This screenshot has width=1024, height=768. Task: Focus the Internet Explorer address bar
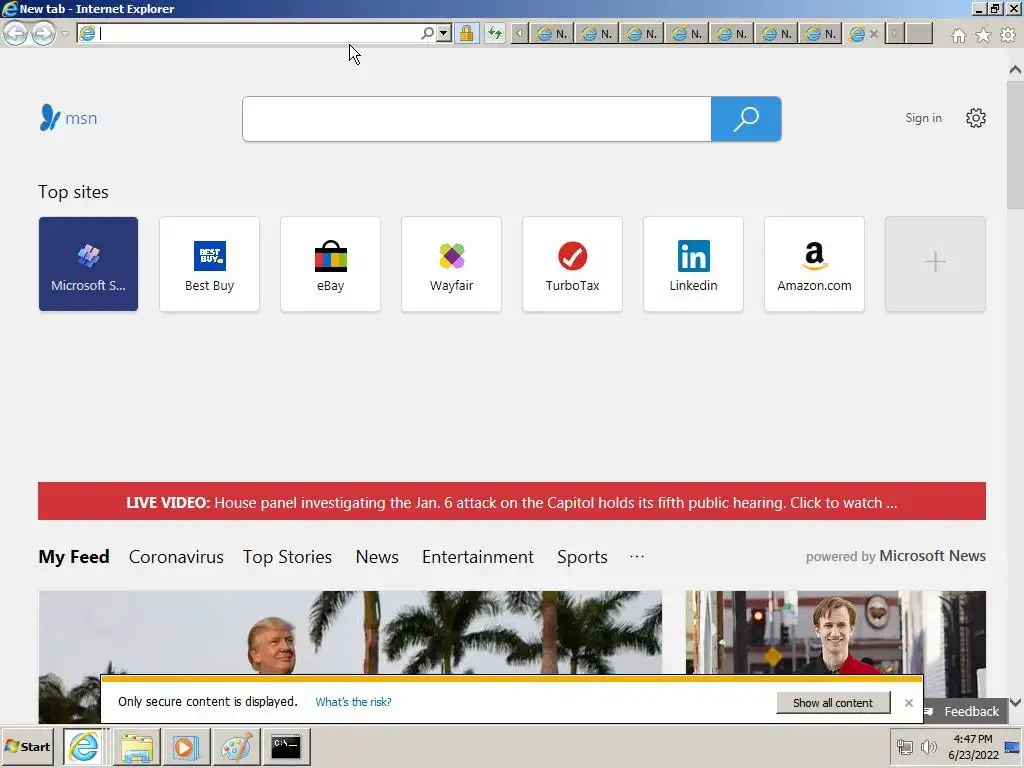(x=258, y=33)
